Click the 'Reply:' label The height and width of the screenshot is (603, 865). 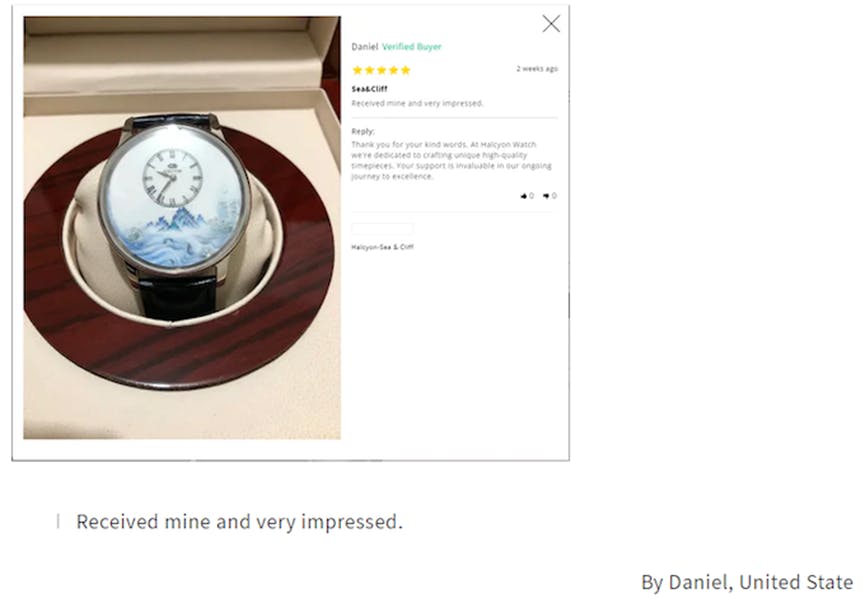(363, 131)
